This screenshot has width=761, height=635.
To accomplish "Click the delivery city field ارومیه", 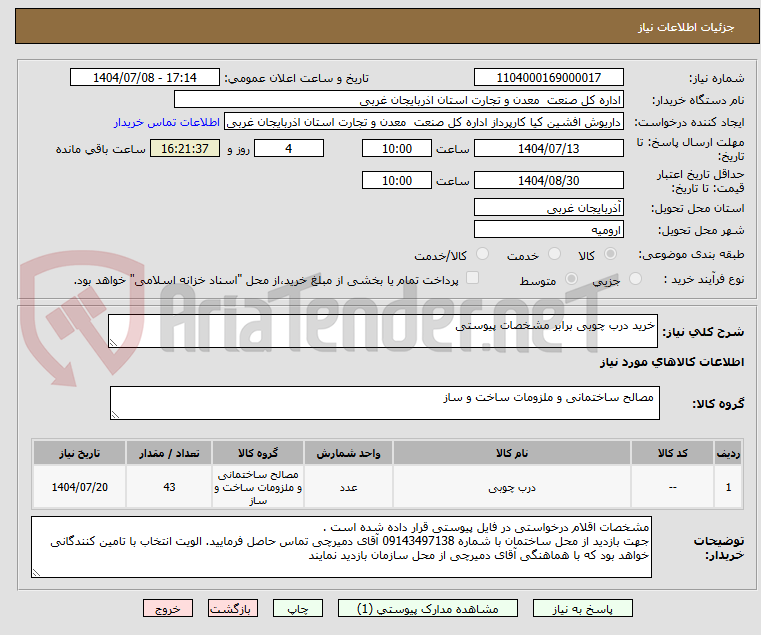I will click(x=548, y=230).
